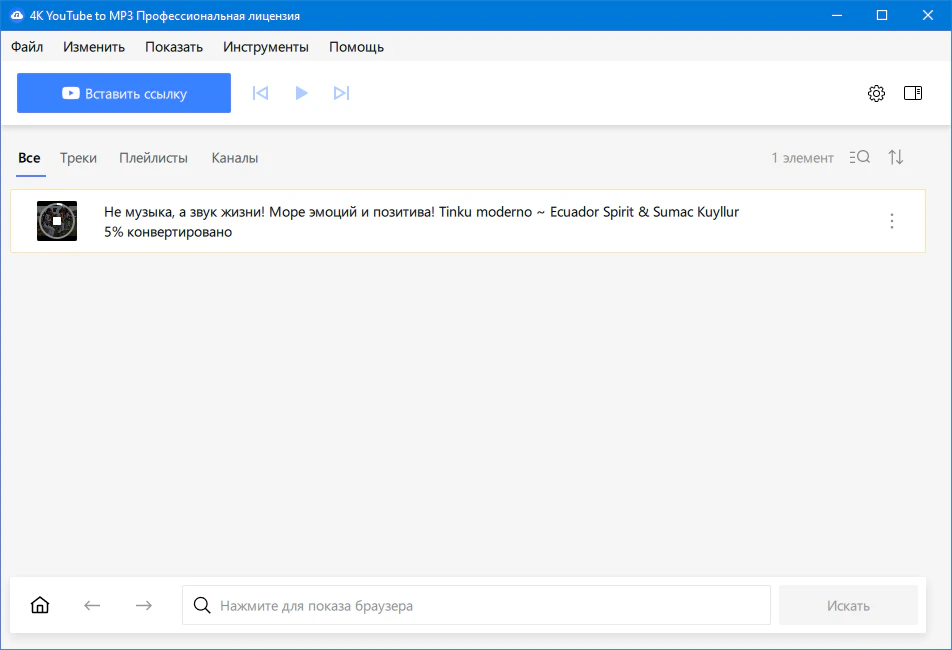The image size is (952, 650).
Task: Start playback with the play icon
Action: coord(301,93)
